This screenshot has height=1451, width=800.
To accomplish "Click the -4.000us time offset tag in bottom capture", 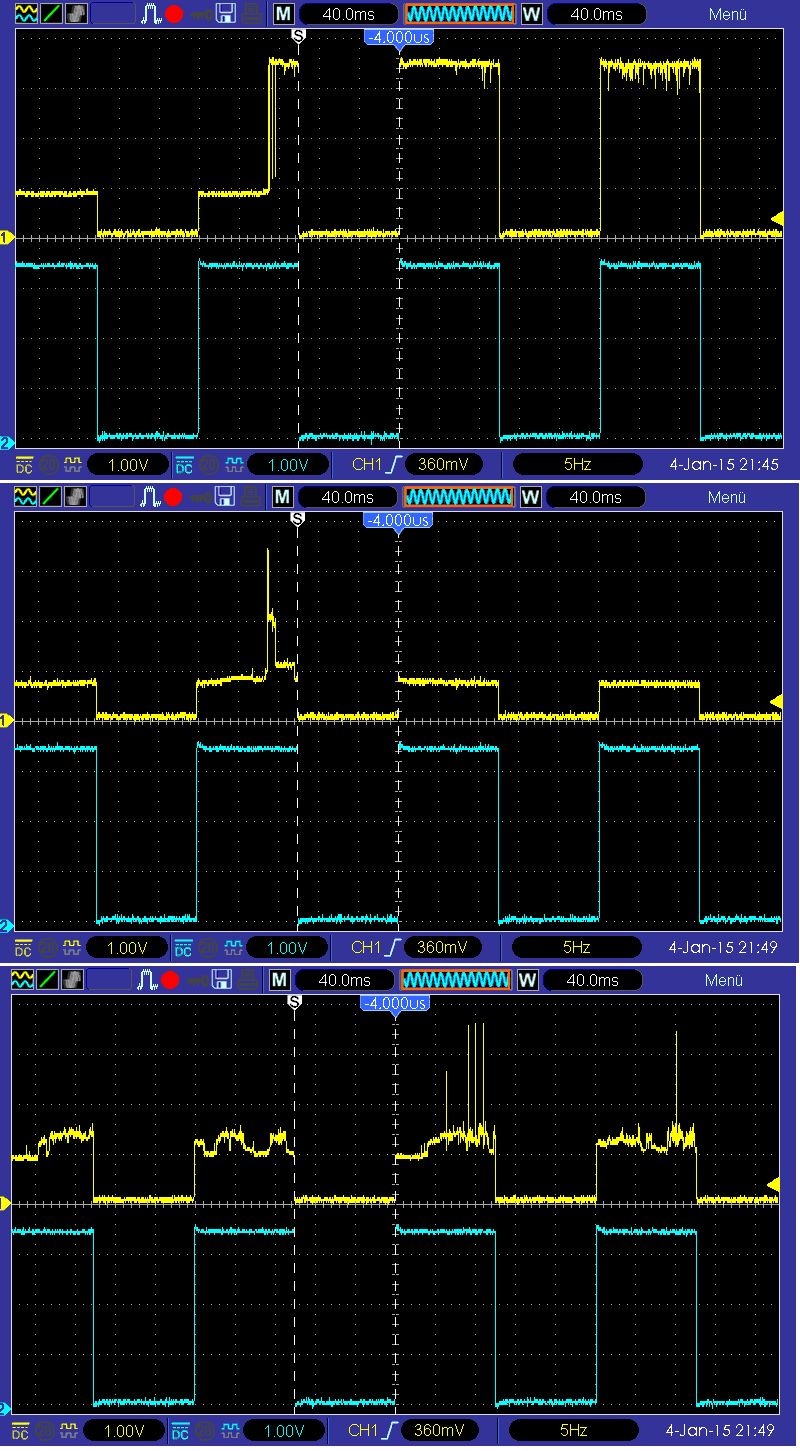I will tap(395, 1003).
